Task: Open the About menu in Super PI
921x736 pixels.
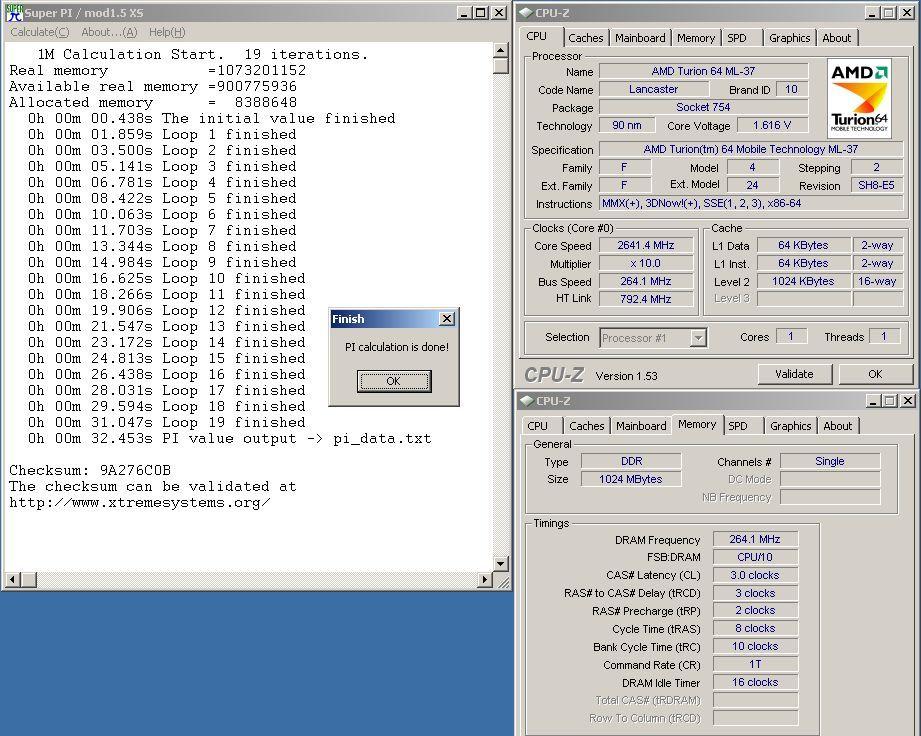Action: [109, 32]
